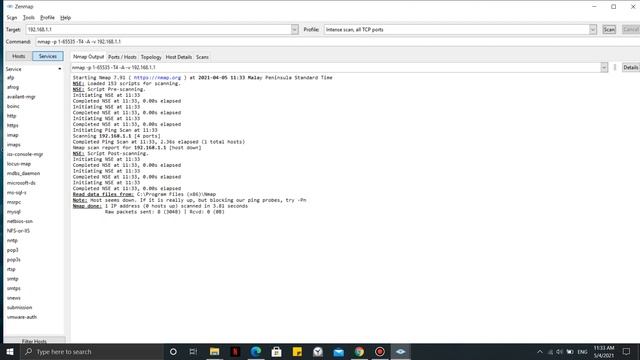This screenshot has height=360, width=640.
Task: Click the Filter Hosts button
Action: (x=34, y=341)
